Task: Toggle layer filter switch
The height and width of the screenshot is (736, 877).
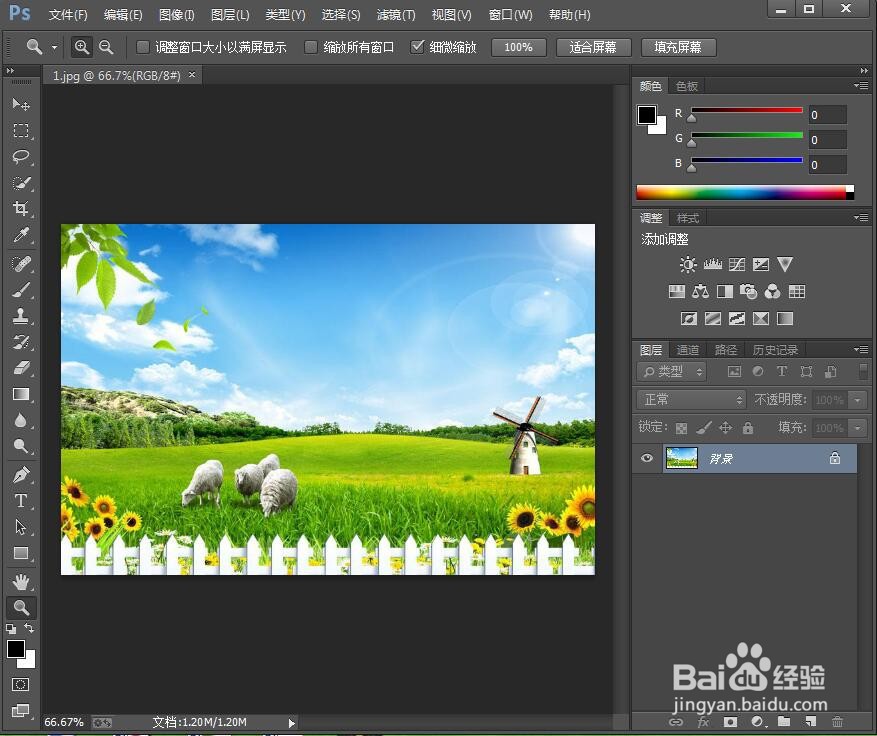Action: (864, 371)
